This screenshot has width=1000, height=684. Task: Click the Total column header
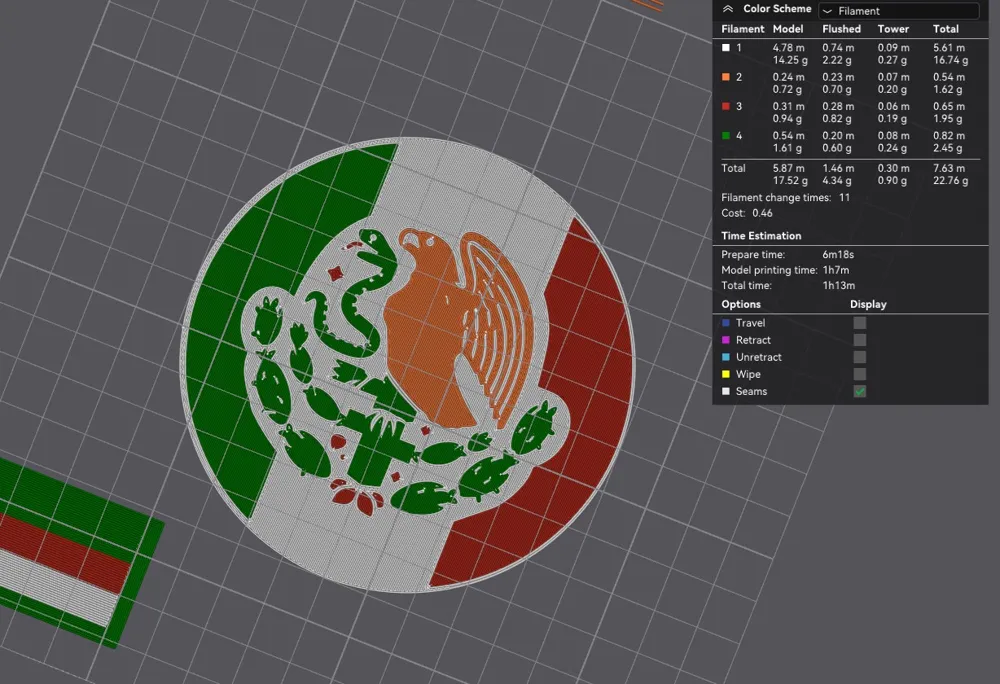tap(946, 29)
